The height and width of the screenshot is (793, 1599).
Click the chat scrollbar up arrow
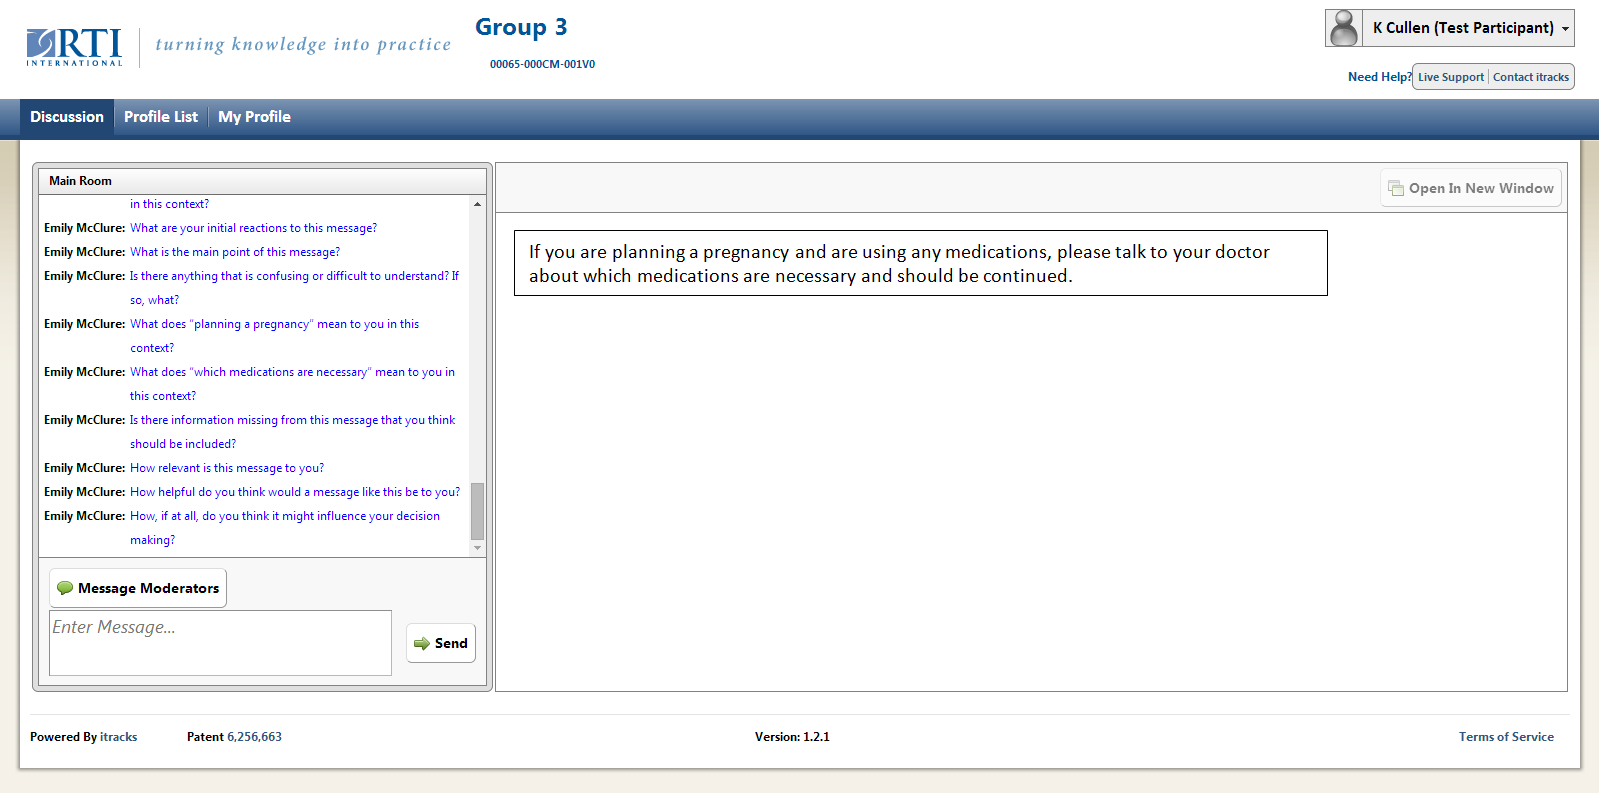point(478,204)
